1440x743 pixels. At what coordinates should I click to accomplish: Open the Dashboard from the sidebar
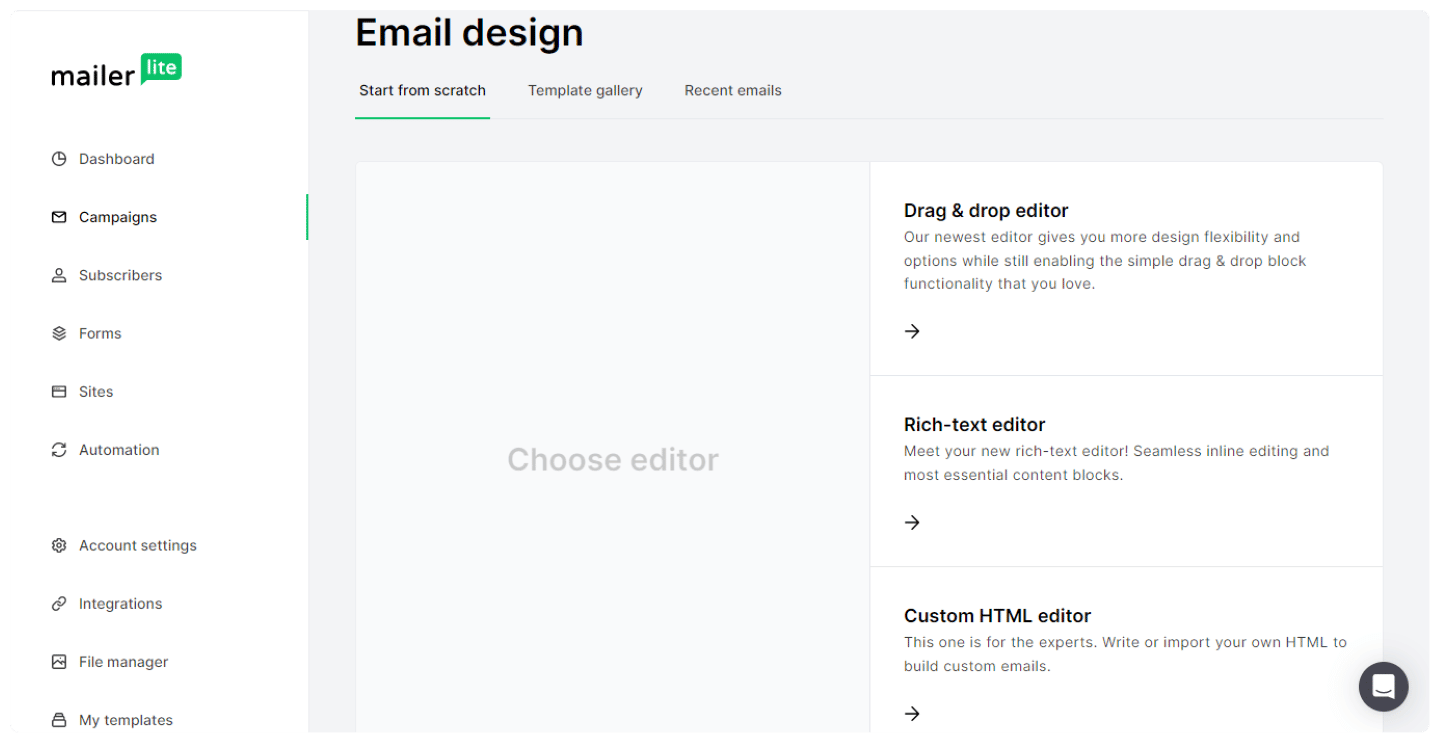[x=116, y=158]
